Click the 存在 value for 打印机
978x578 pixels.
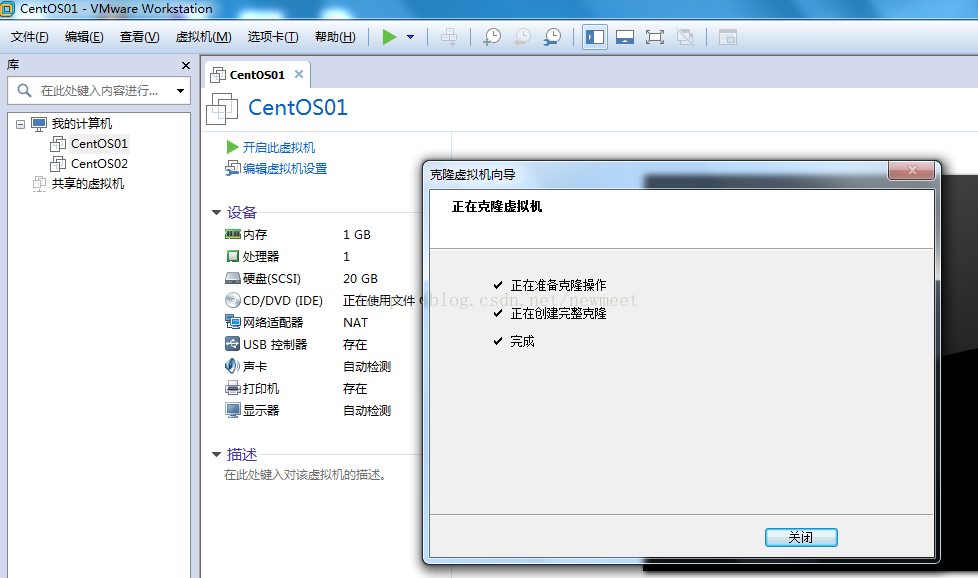355,389
